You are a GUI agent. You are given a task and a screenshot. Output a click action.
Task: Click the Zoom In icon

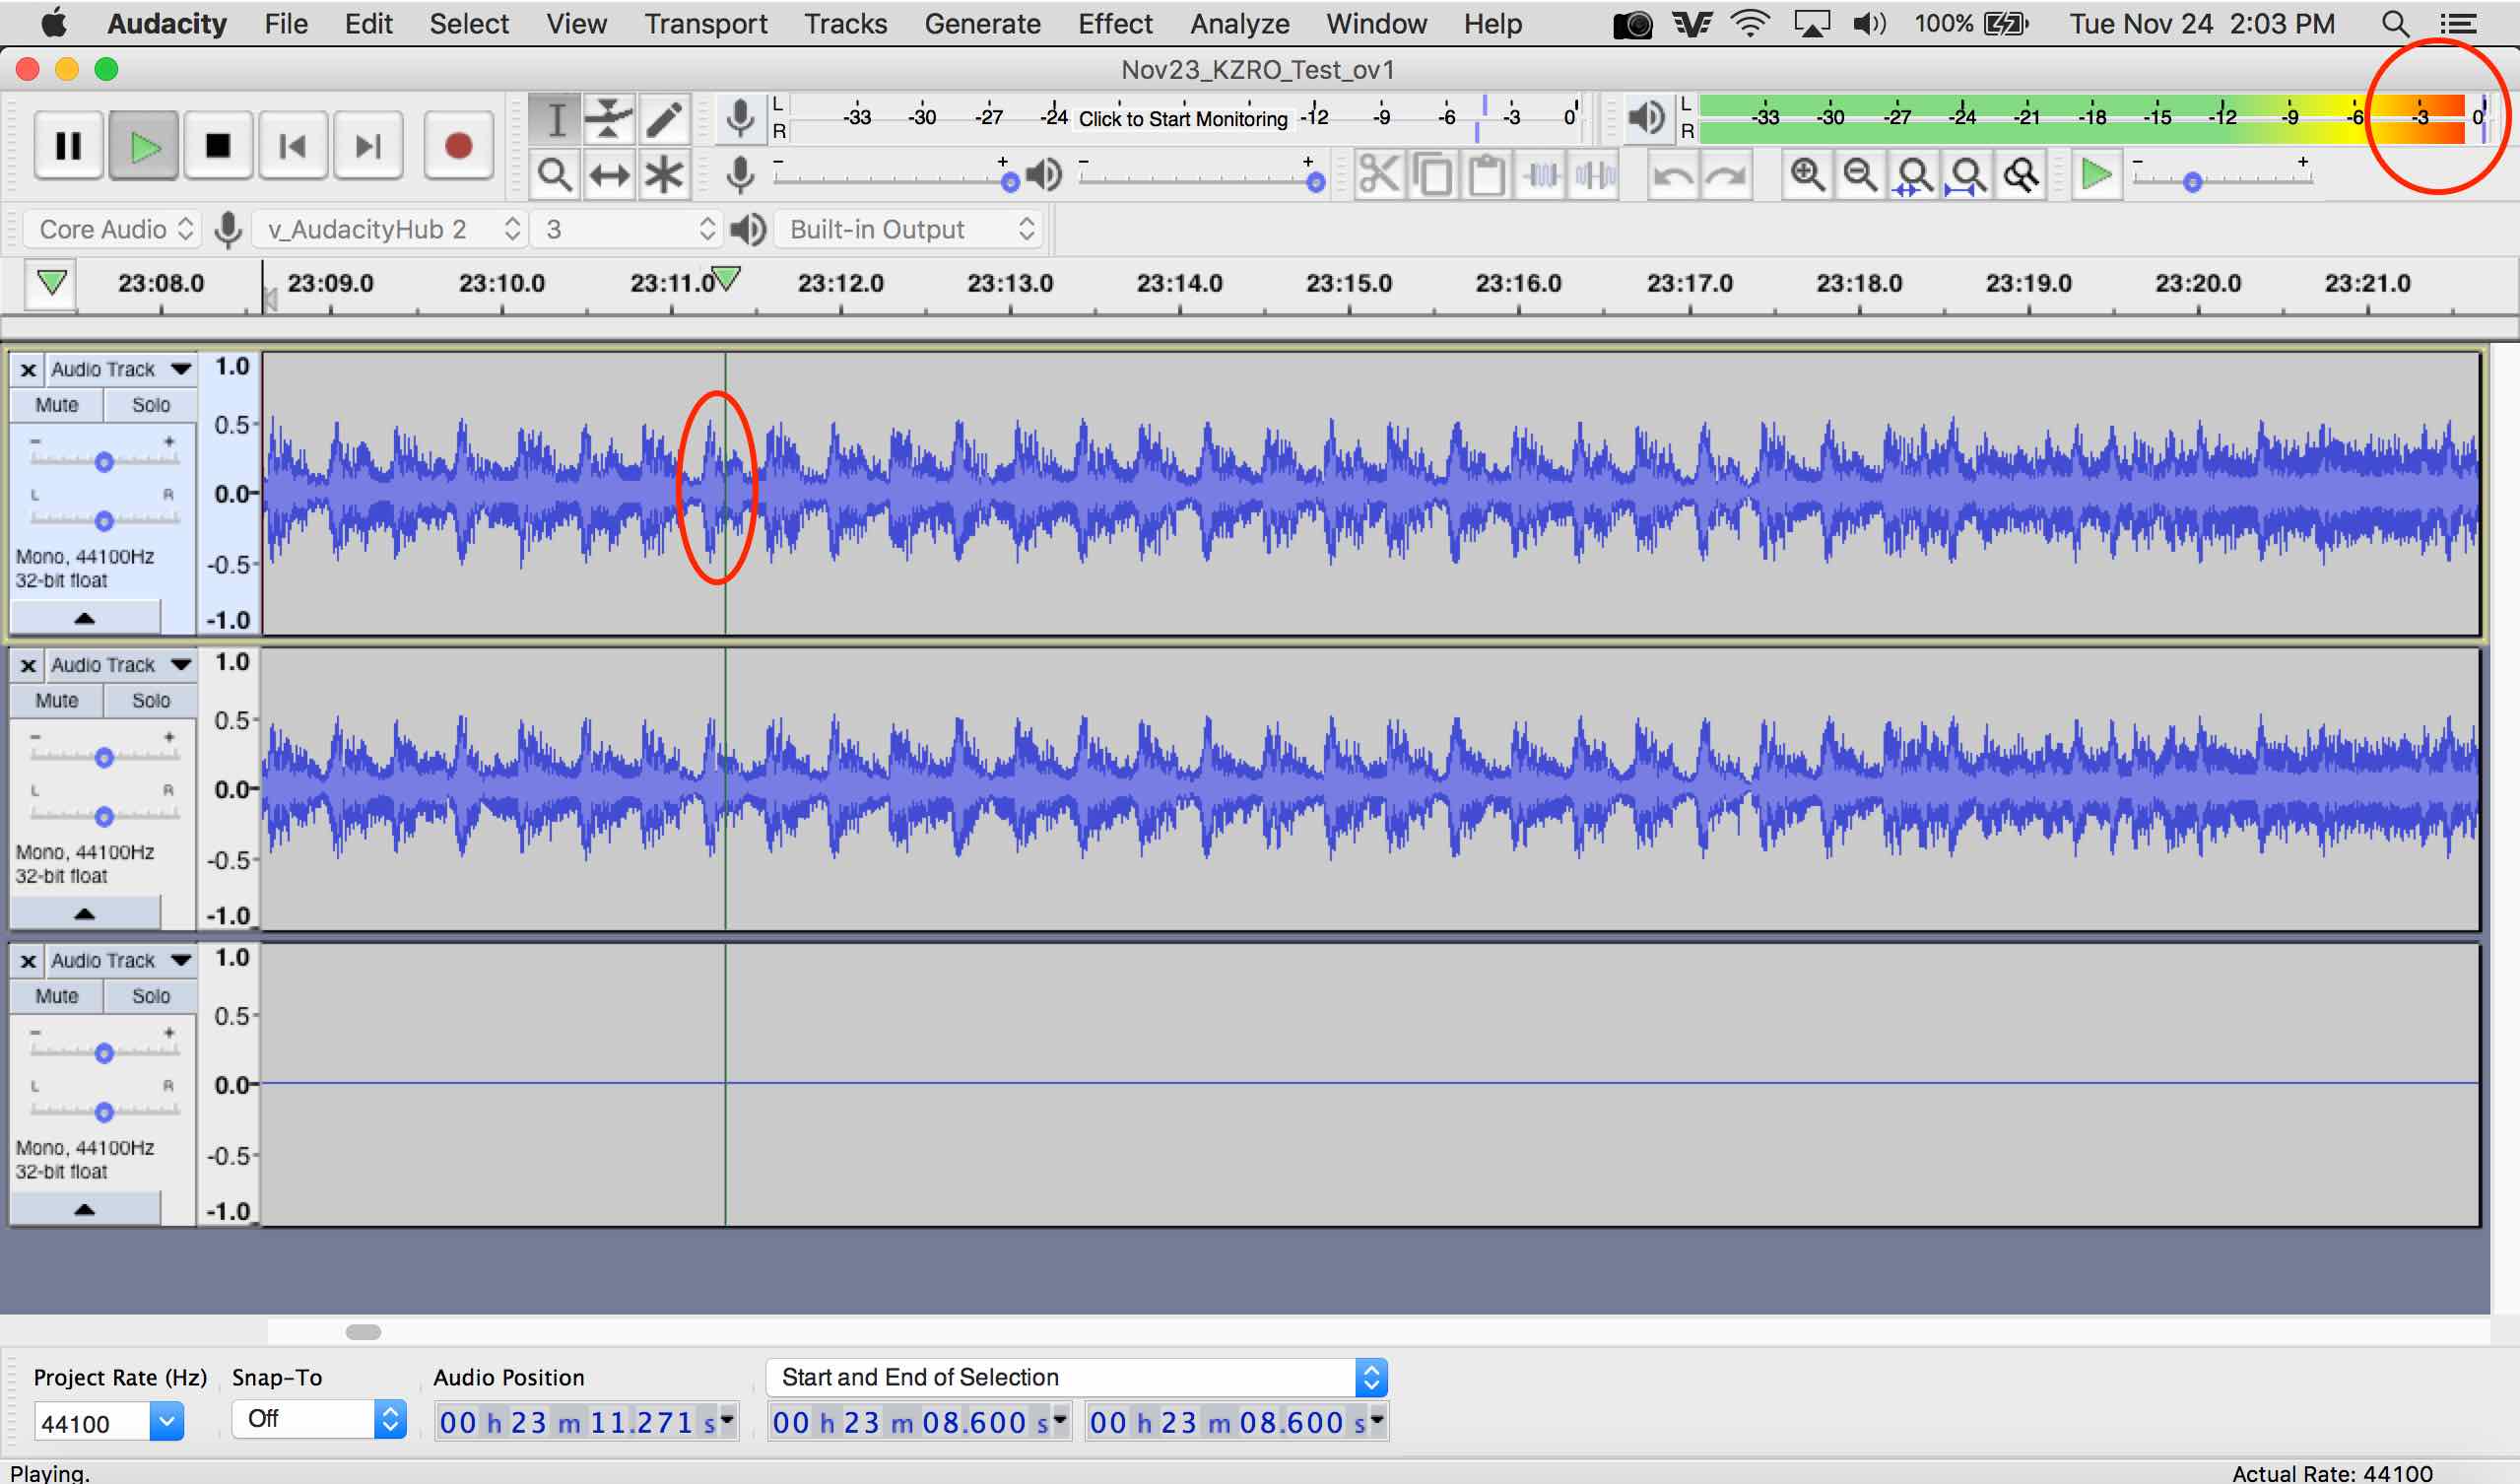[1807, 173]
